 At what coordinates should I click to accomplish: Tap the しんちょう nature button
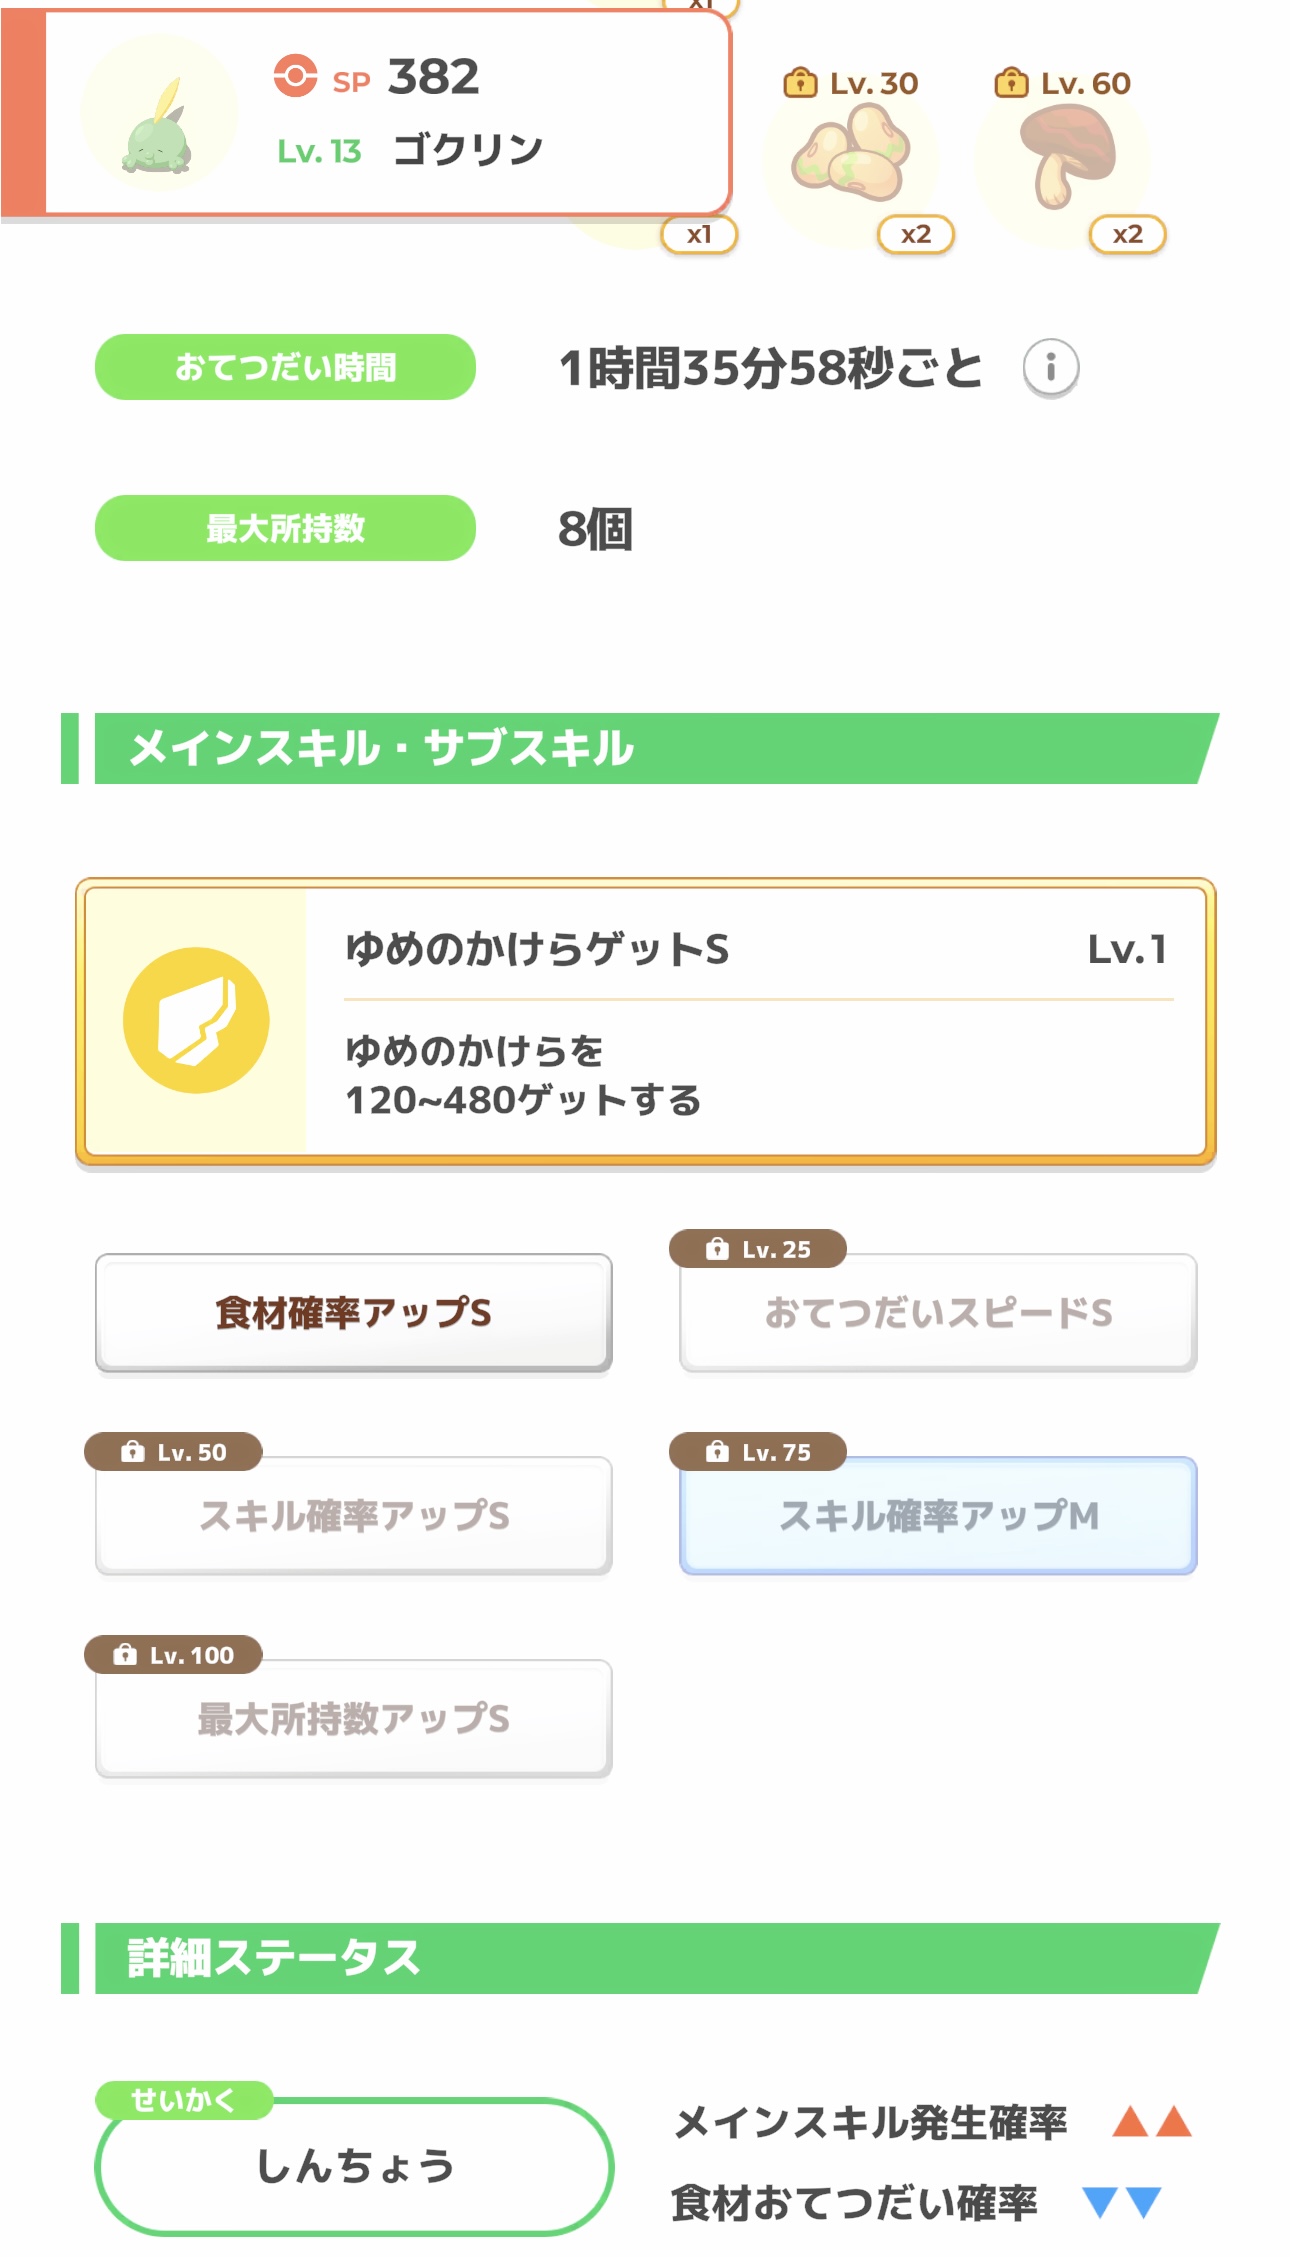[355, 2165]
